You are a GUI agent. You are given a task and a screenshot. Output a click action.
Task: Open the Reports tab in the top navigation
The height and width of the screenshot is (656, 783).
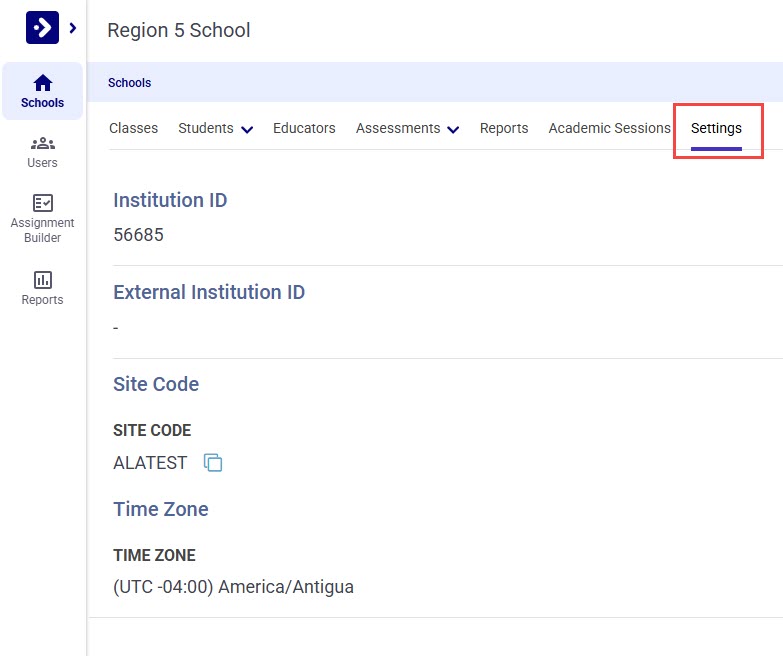coord(504,128)
